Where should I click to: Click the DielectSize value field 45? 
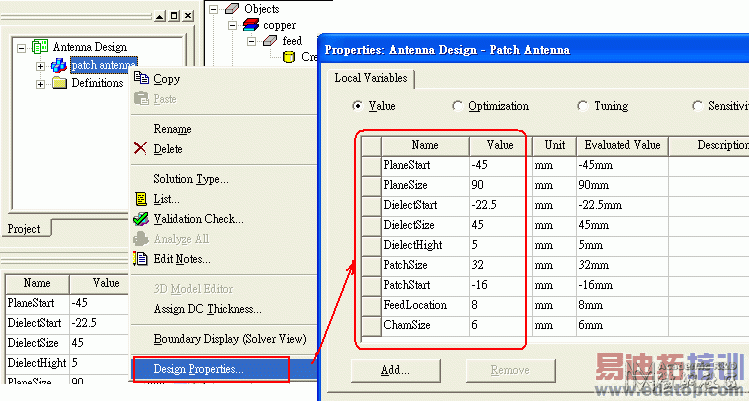[x=500, y=226]
